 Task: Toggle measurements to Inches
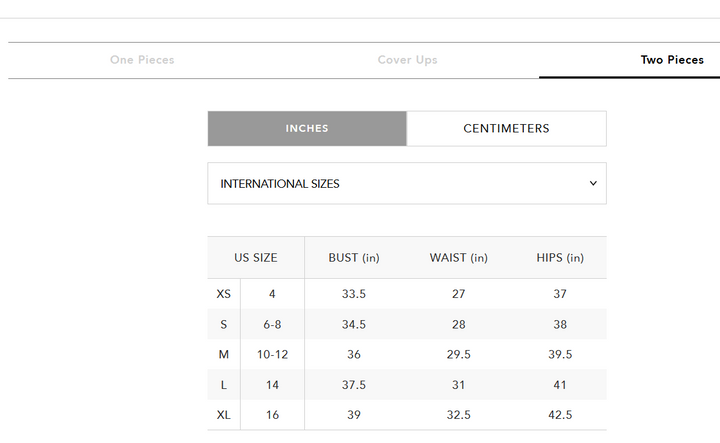pyautogui.click(x=307, y=129)
